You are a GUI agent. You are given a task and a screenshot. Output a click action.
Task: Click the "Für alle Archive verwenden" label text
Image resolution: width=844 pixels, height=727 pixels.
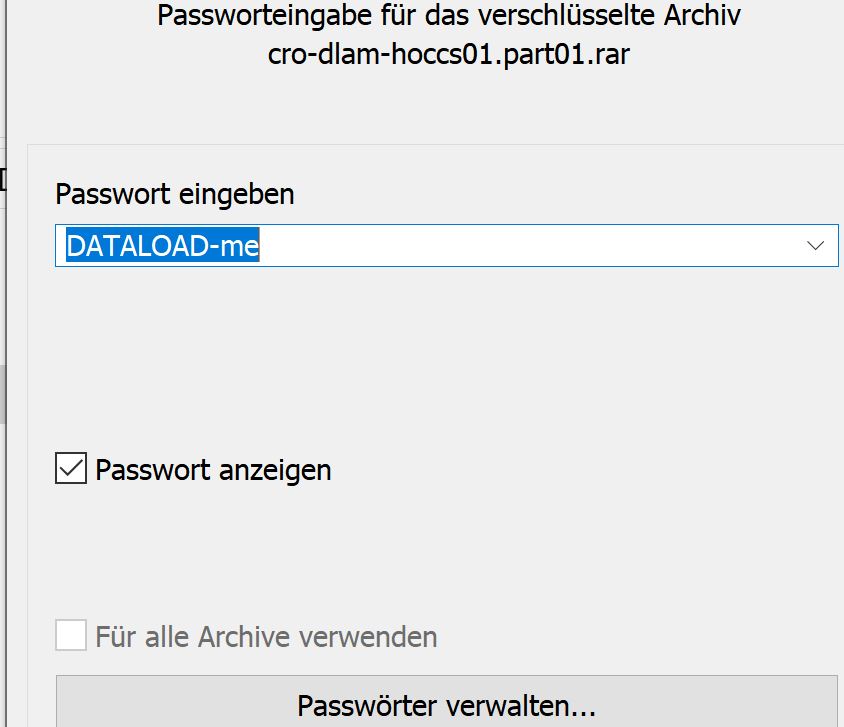(266, 636)
